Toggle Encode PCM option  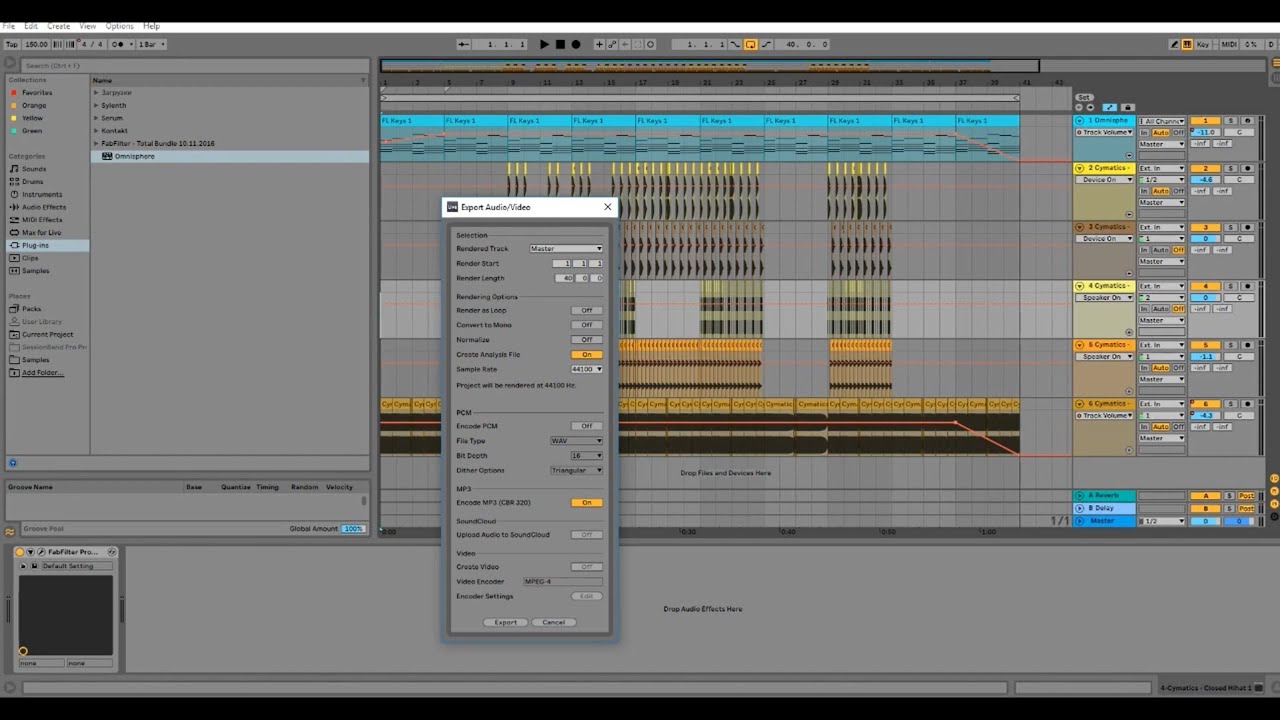[x=587, y=426]
